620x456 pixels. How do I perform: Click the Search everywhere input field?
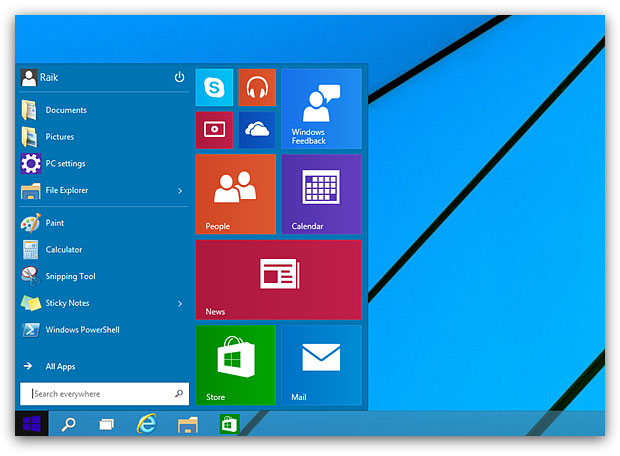tap(104, 394)
